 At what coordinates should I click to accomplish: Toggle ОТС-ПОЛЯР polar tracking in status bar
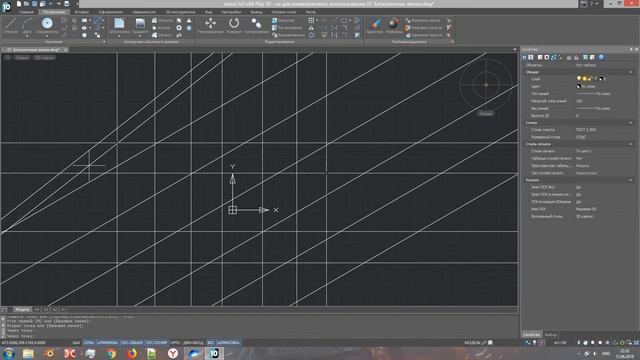tap(157, 343)
